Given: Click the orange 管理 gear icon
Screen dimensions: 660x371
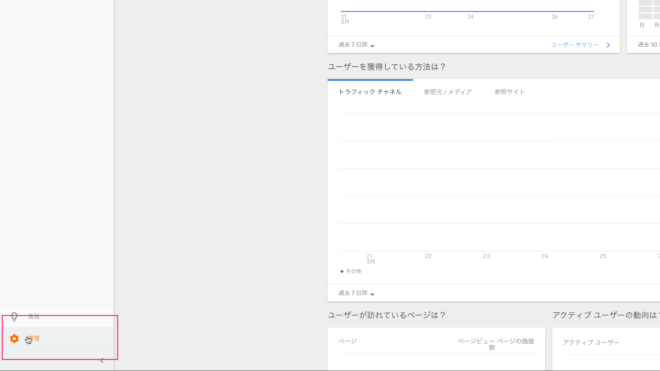Looking at the screenshot, I should tap(14, 339).
